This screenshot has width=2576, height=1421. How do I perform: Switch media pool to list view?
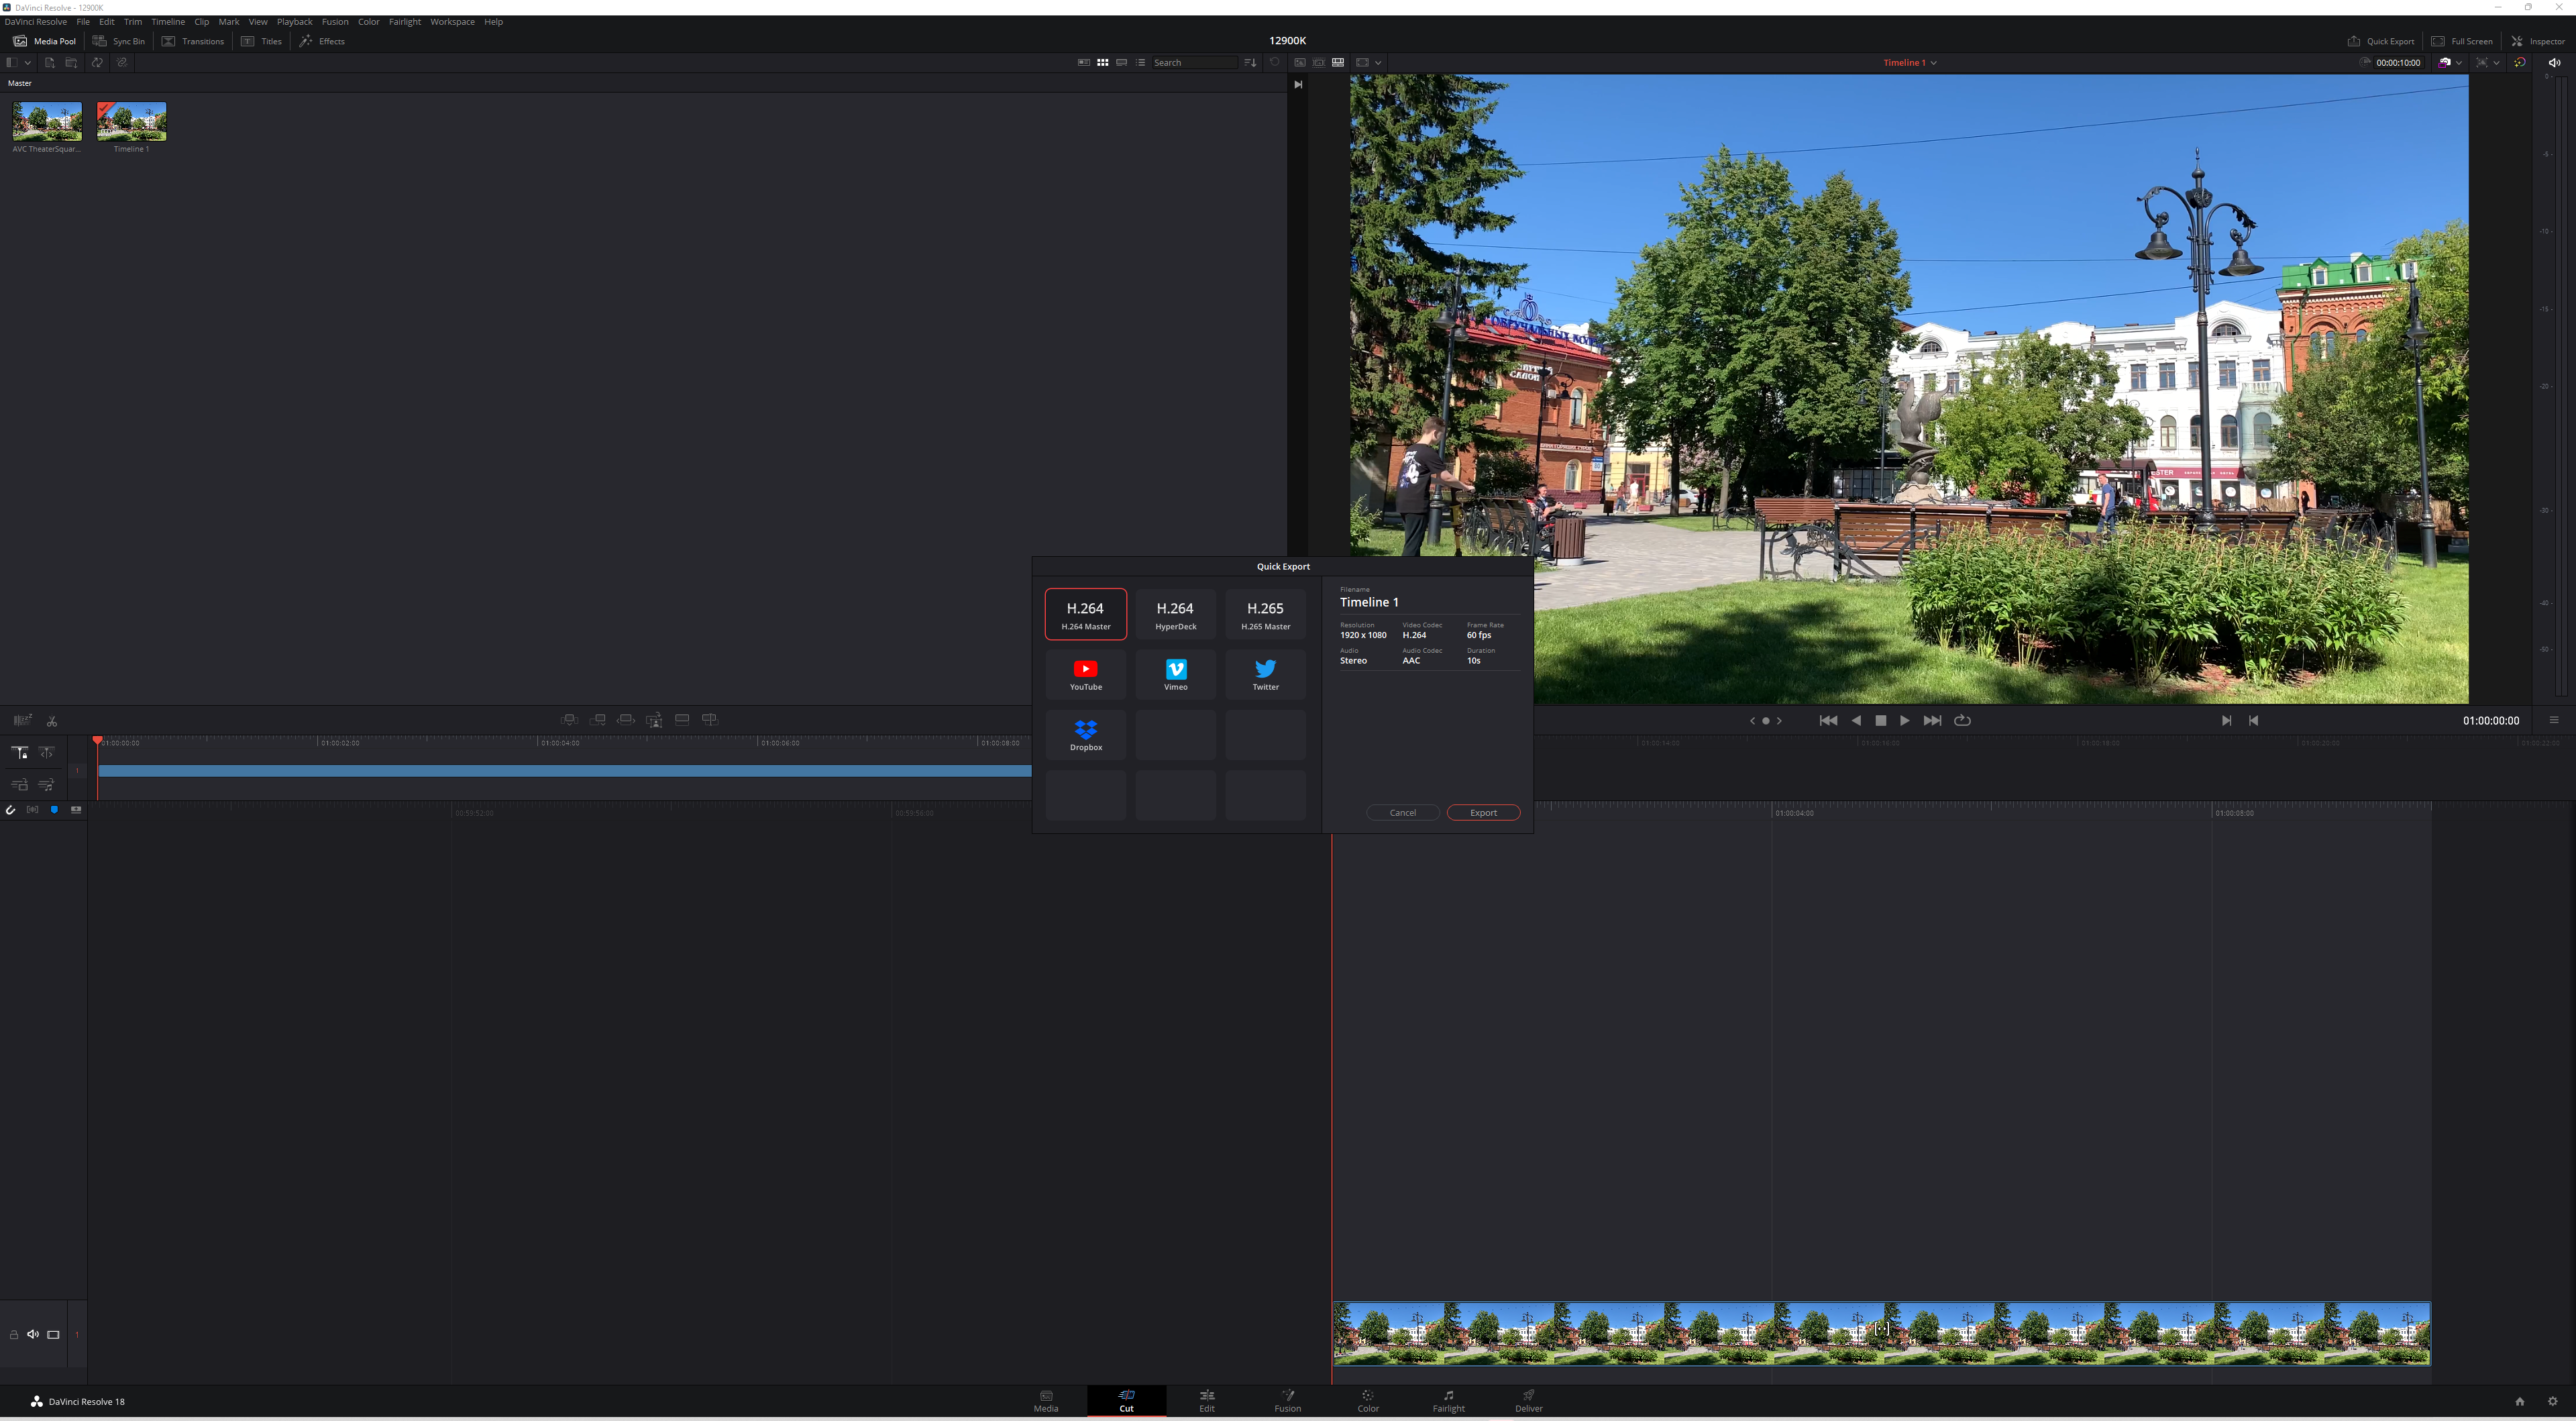1140,62
